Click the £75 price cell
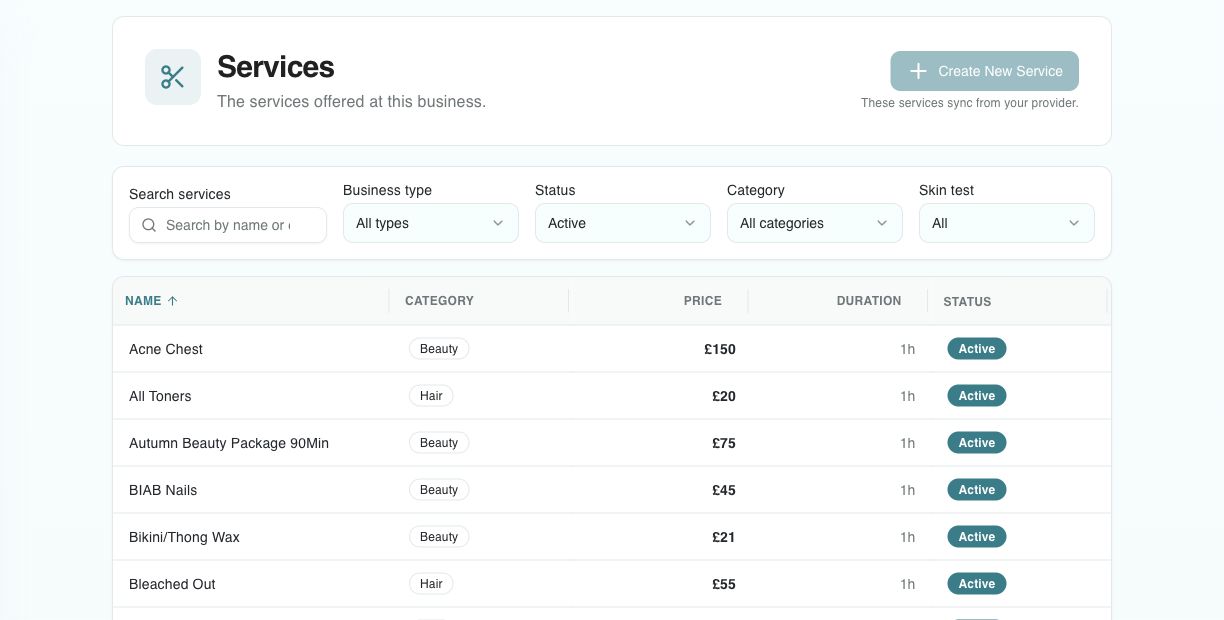This screenshot has height=620, width=1224. 724,443
